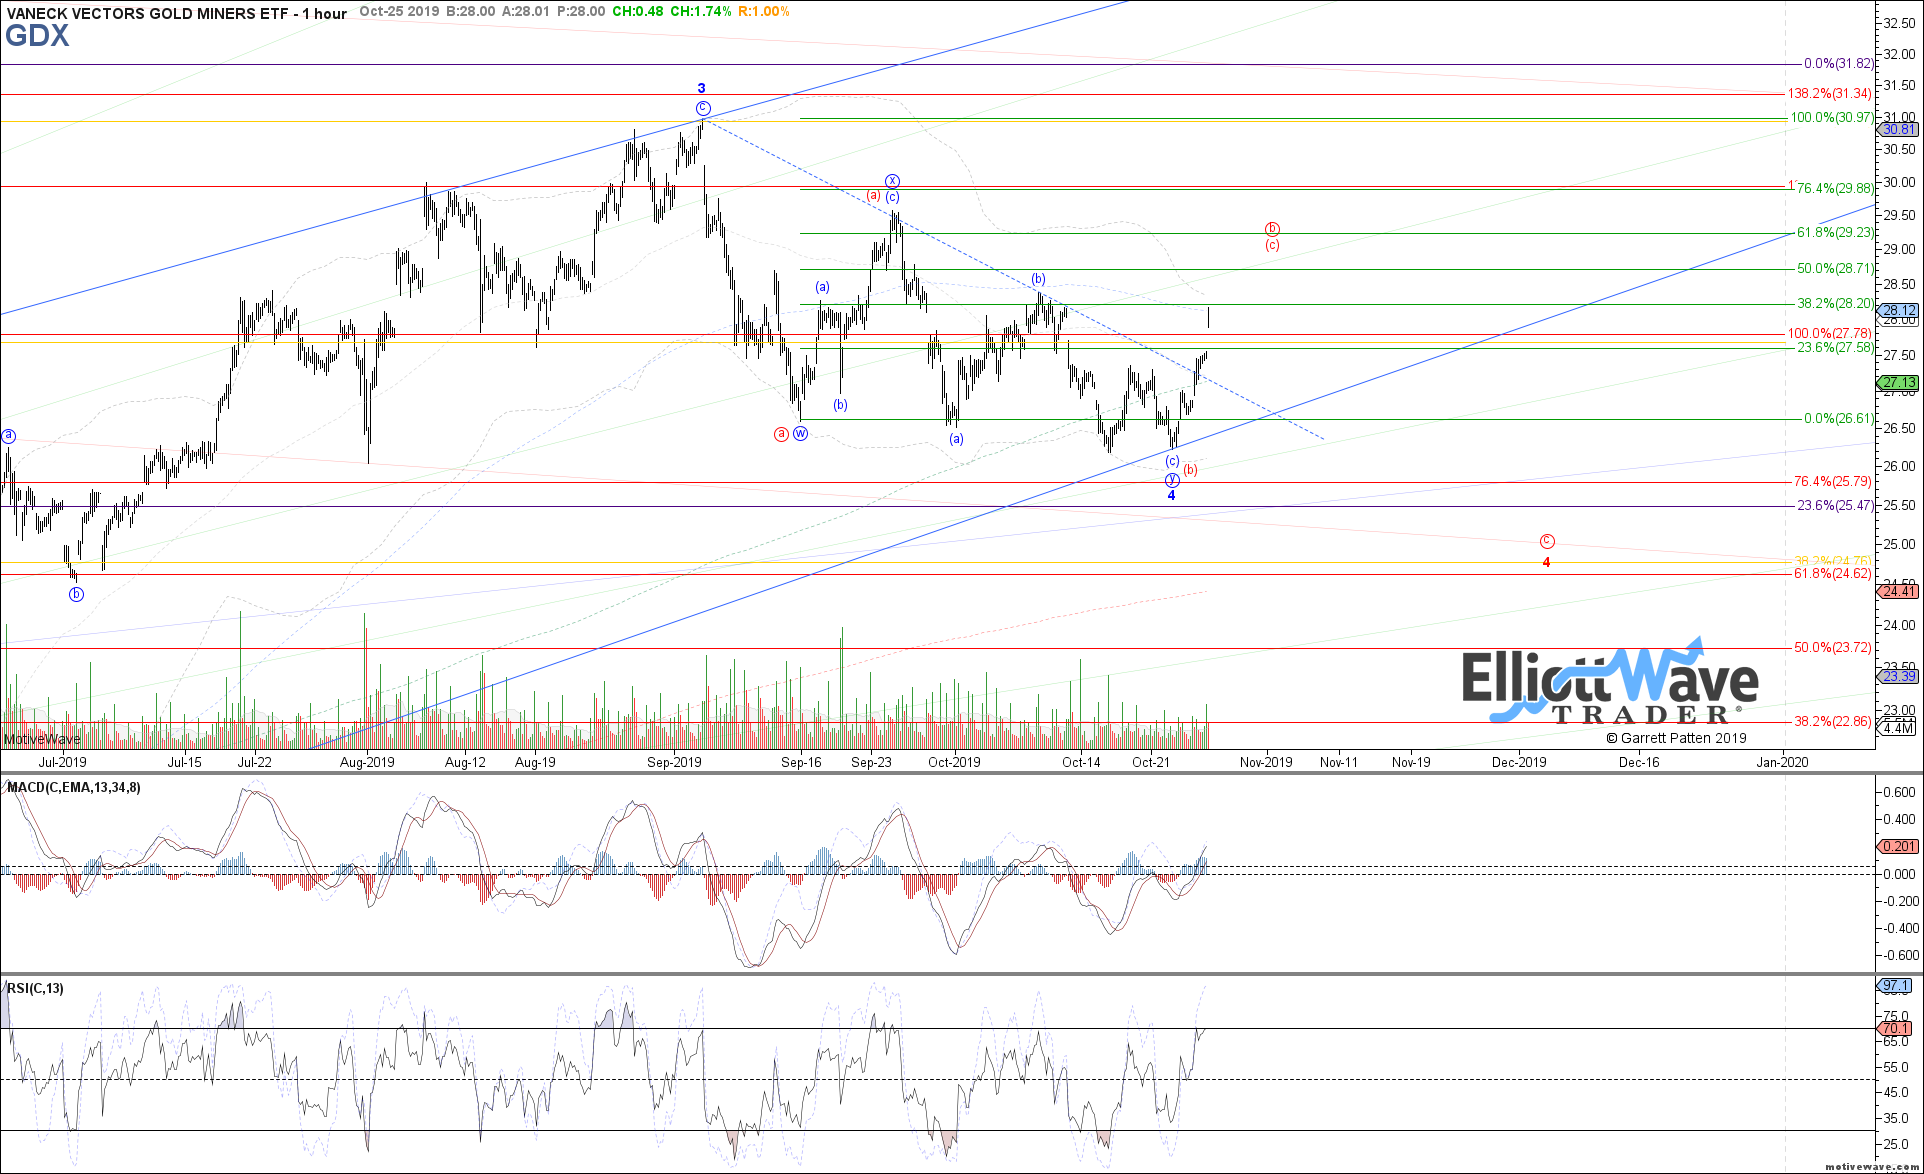Click the 0.0%(31.82) Fibonacci level label

click(x=1838, y=63)
